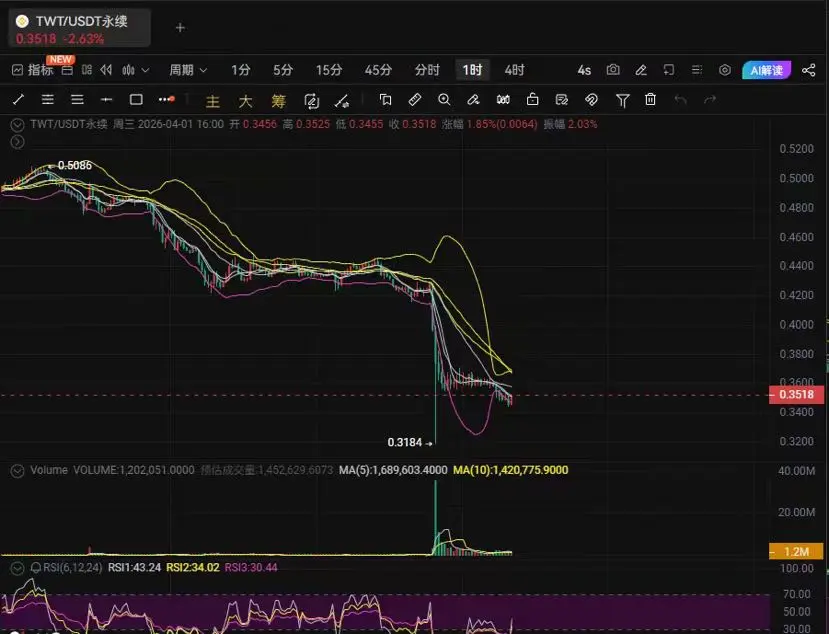Switch to the 5分 timeframe
The height and width of the screenshot is (634, 829).
283,70
